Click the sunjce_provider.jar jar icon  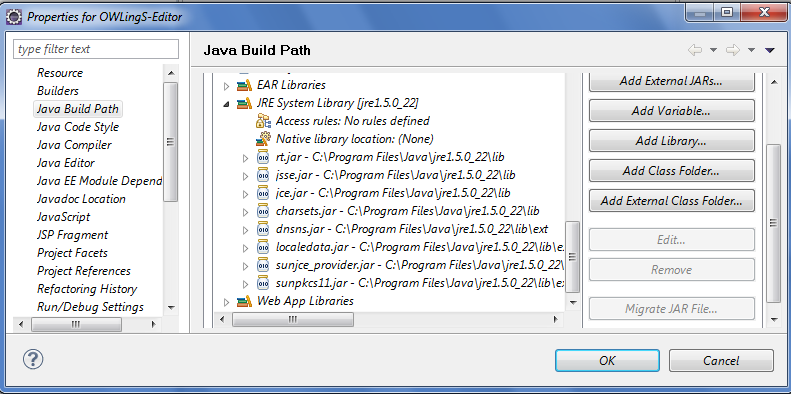pos(263,265)
